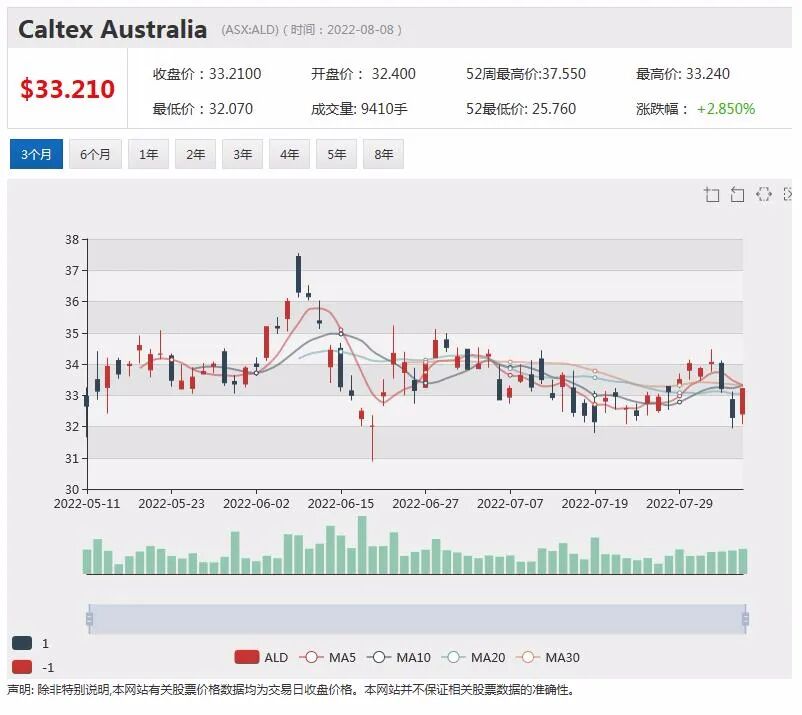Viewport: 802px width, 715px height.
Task: Grab the right handle of range slider
Action: (745, 620)
